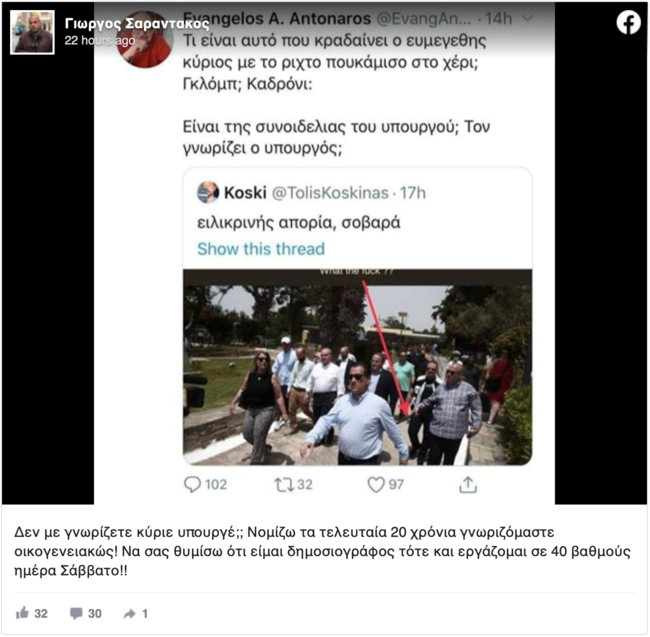The width and height of the screenshot is (650, 637).
Task: Open the @TolisKoskinas handle
Action: tap(330, 193)
